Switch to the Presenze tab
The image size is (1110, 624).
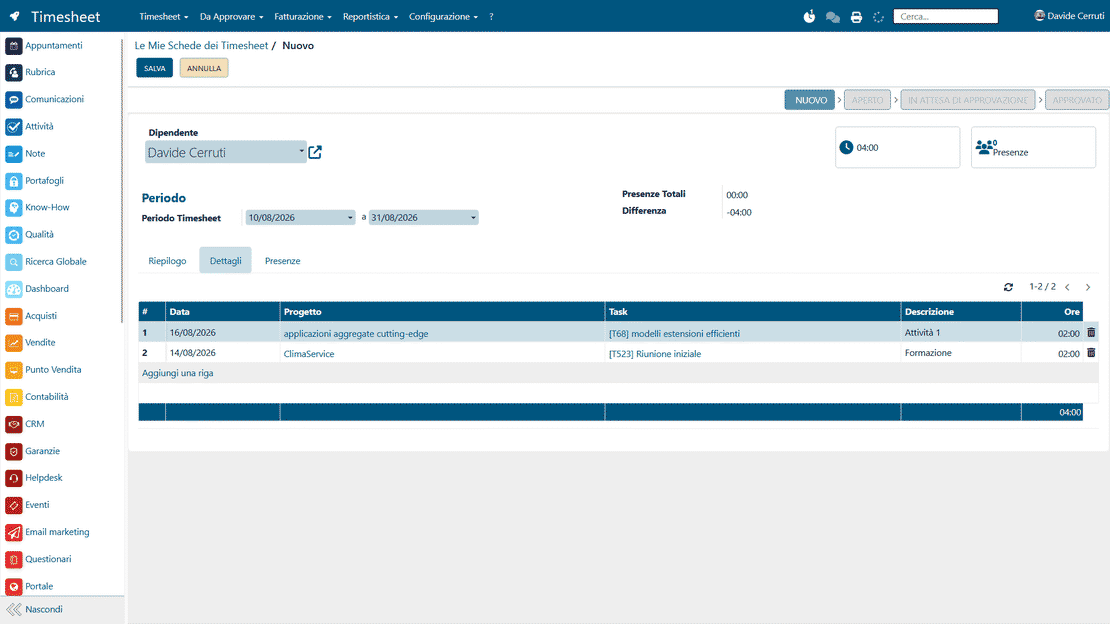pos(282,261)
